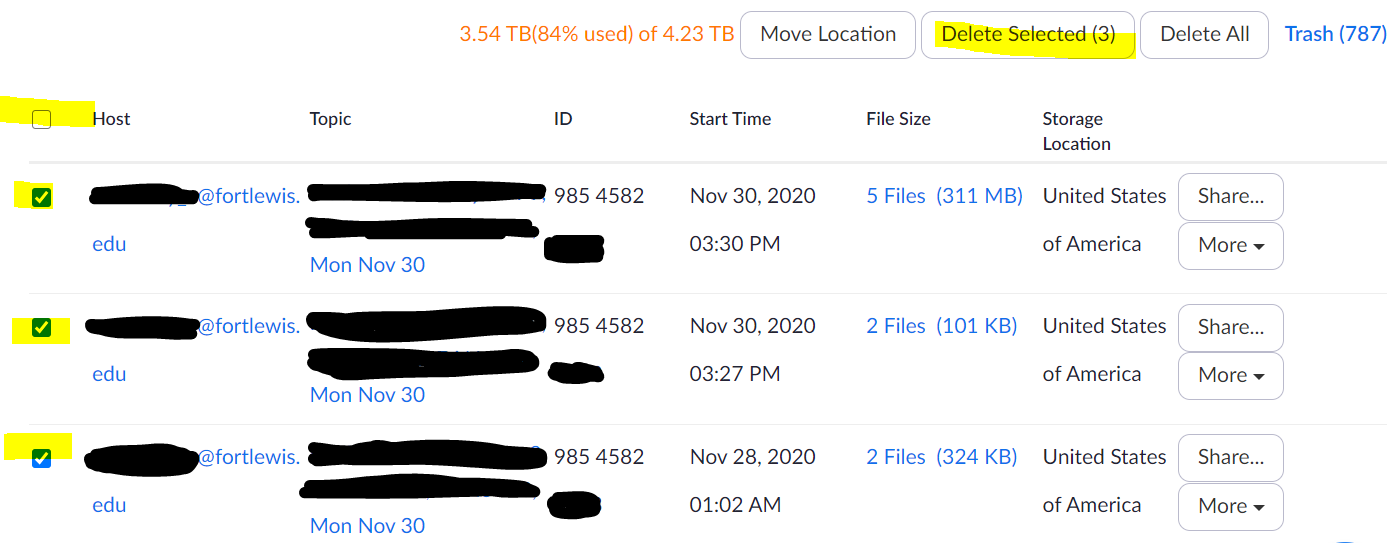1389x543 pixels.
Task: Check the select-all checkbox beside Host header
Action: tap(42, 119)
